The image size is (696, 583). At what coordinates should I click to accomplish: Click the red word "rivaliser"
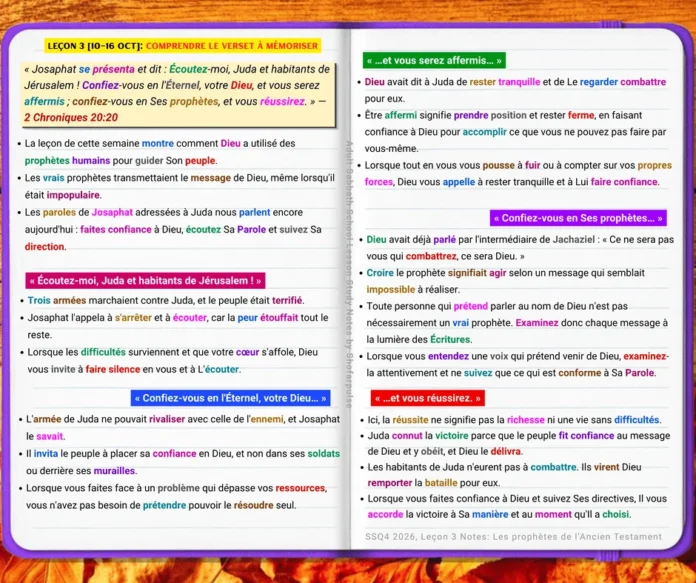tap(167, 419)
